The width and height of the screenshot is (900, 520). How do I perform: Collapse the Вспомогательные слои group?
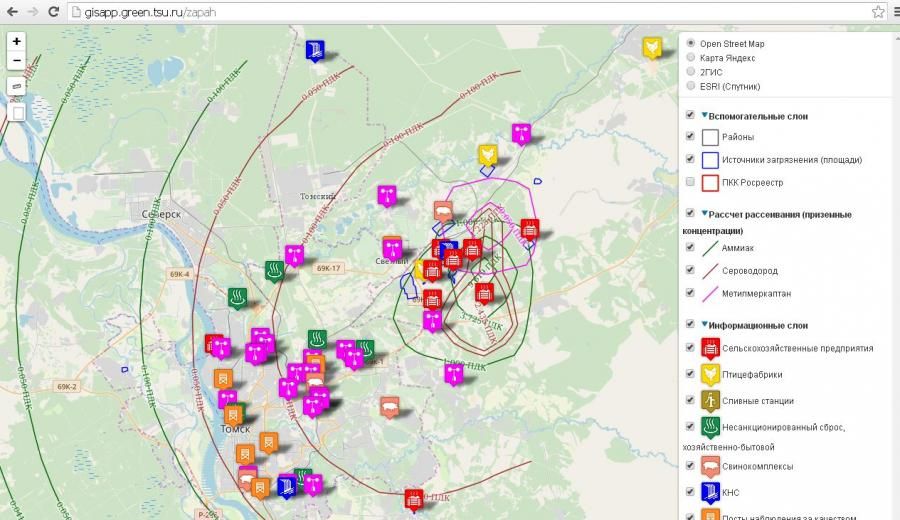tap(704, 115)
